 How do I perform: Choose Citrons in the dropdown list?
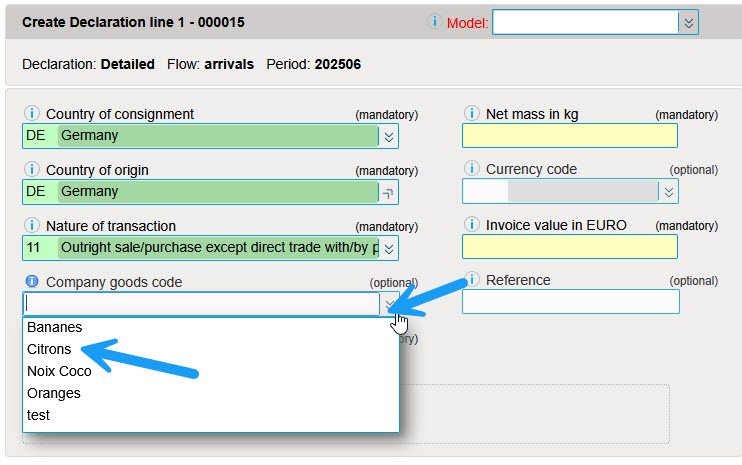point(50,349)
